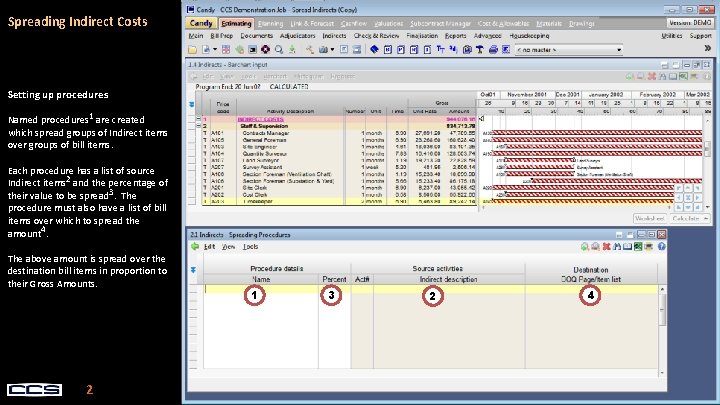The width and height of the screenshot is (720, 405).
Task: Select the 'General Foreman' row
Action: pyautogui.click(x=339, y=140)
